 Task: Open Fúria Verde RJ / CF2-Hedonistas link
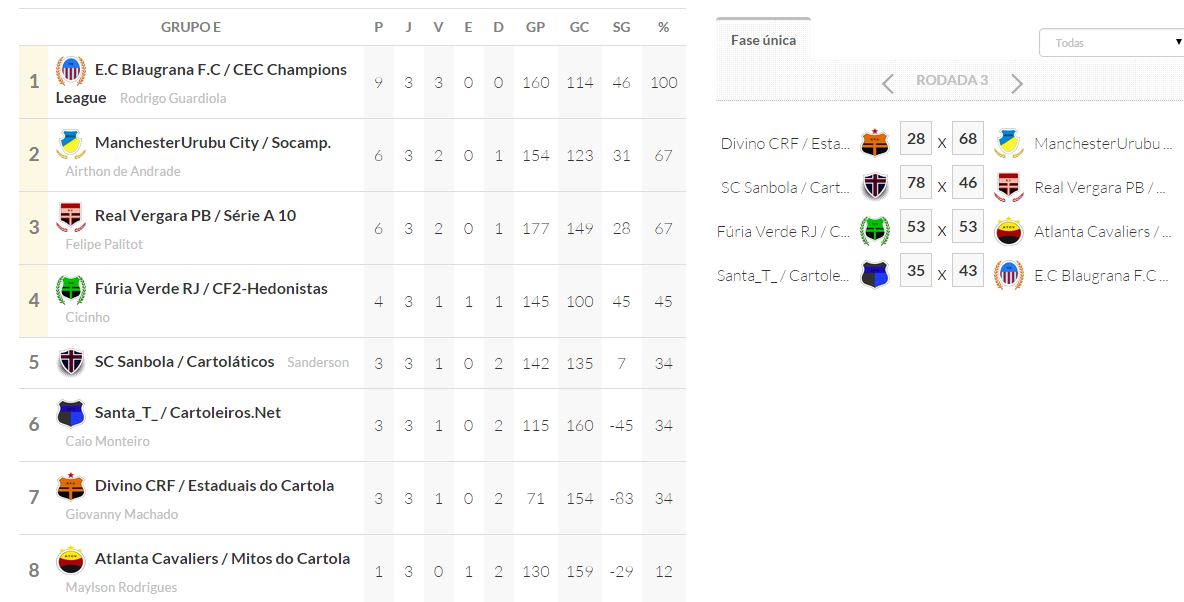pos(211,289)
